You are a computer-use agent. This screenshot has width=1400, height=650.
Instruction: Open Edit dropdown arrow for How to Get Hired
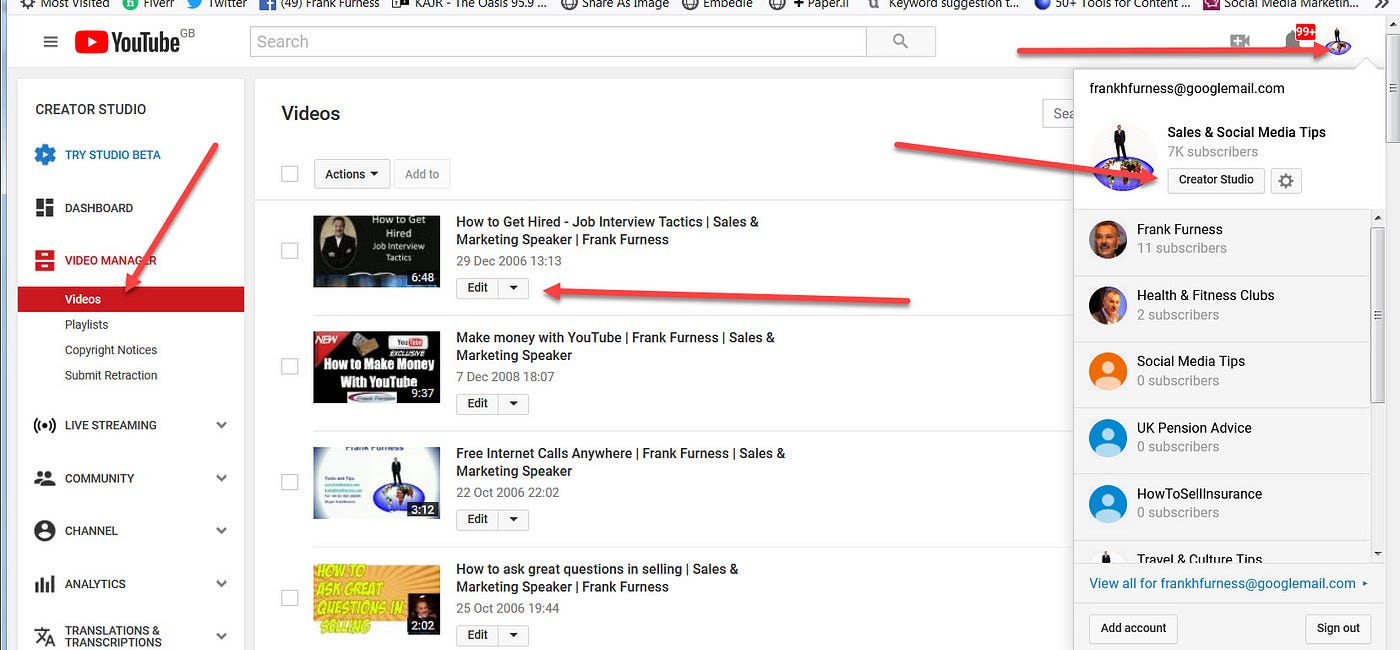(x=514, y=288)
